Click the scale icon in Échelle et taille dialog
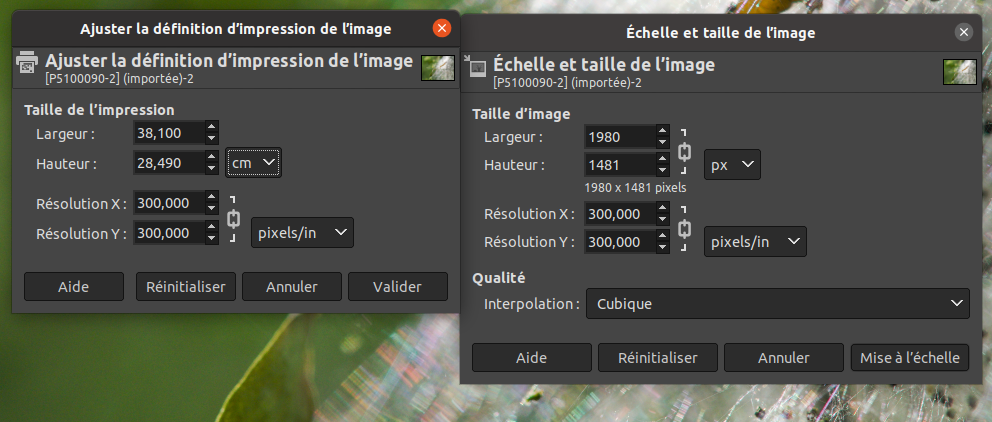Viewport: 992px width, 422px height. [x=475, y=66]
